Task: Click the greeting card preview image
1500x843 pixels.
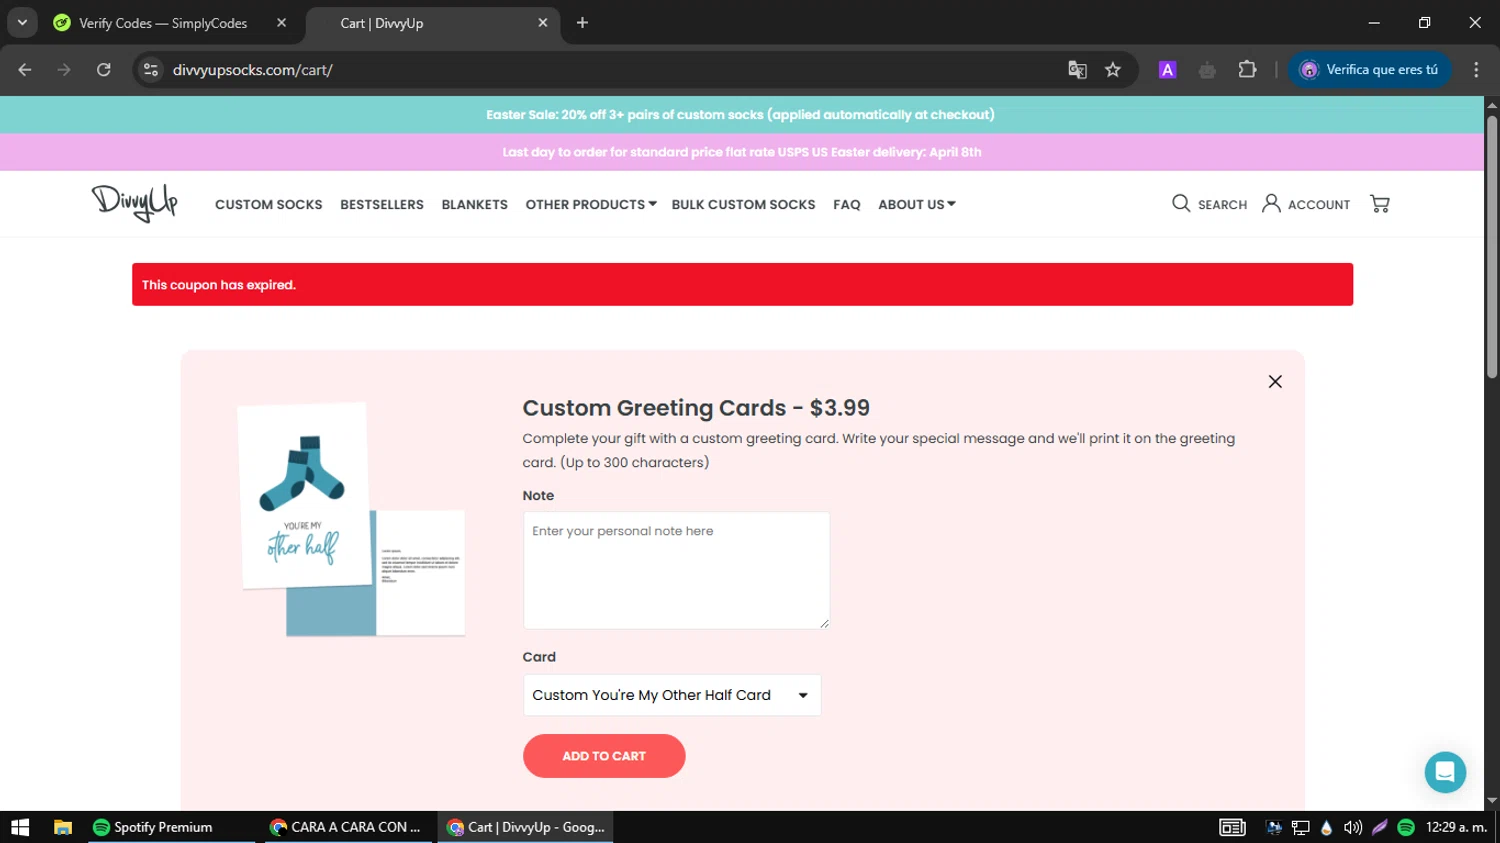Action: [351, 519]
